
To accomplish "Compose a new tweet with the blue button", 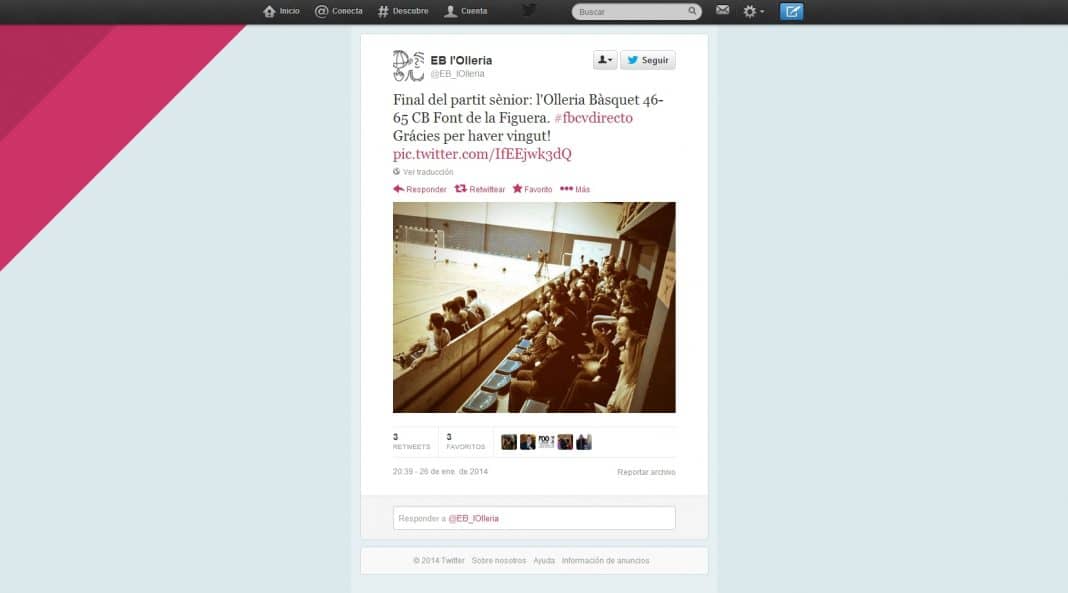I will [791, 12].
